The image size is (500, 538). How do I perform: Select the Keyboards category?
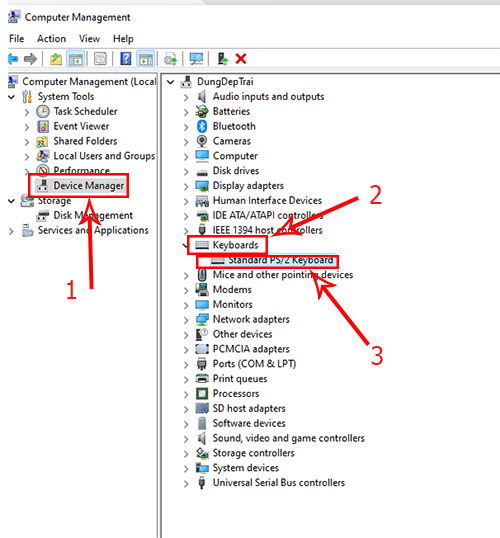click(235, 245)
